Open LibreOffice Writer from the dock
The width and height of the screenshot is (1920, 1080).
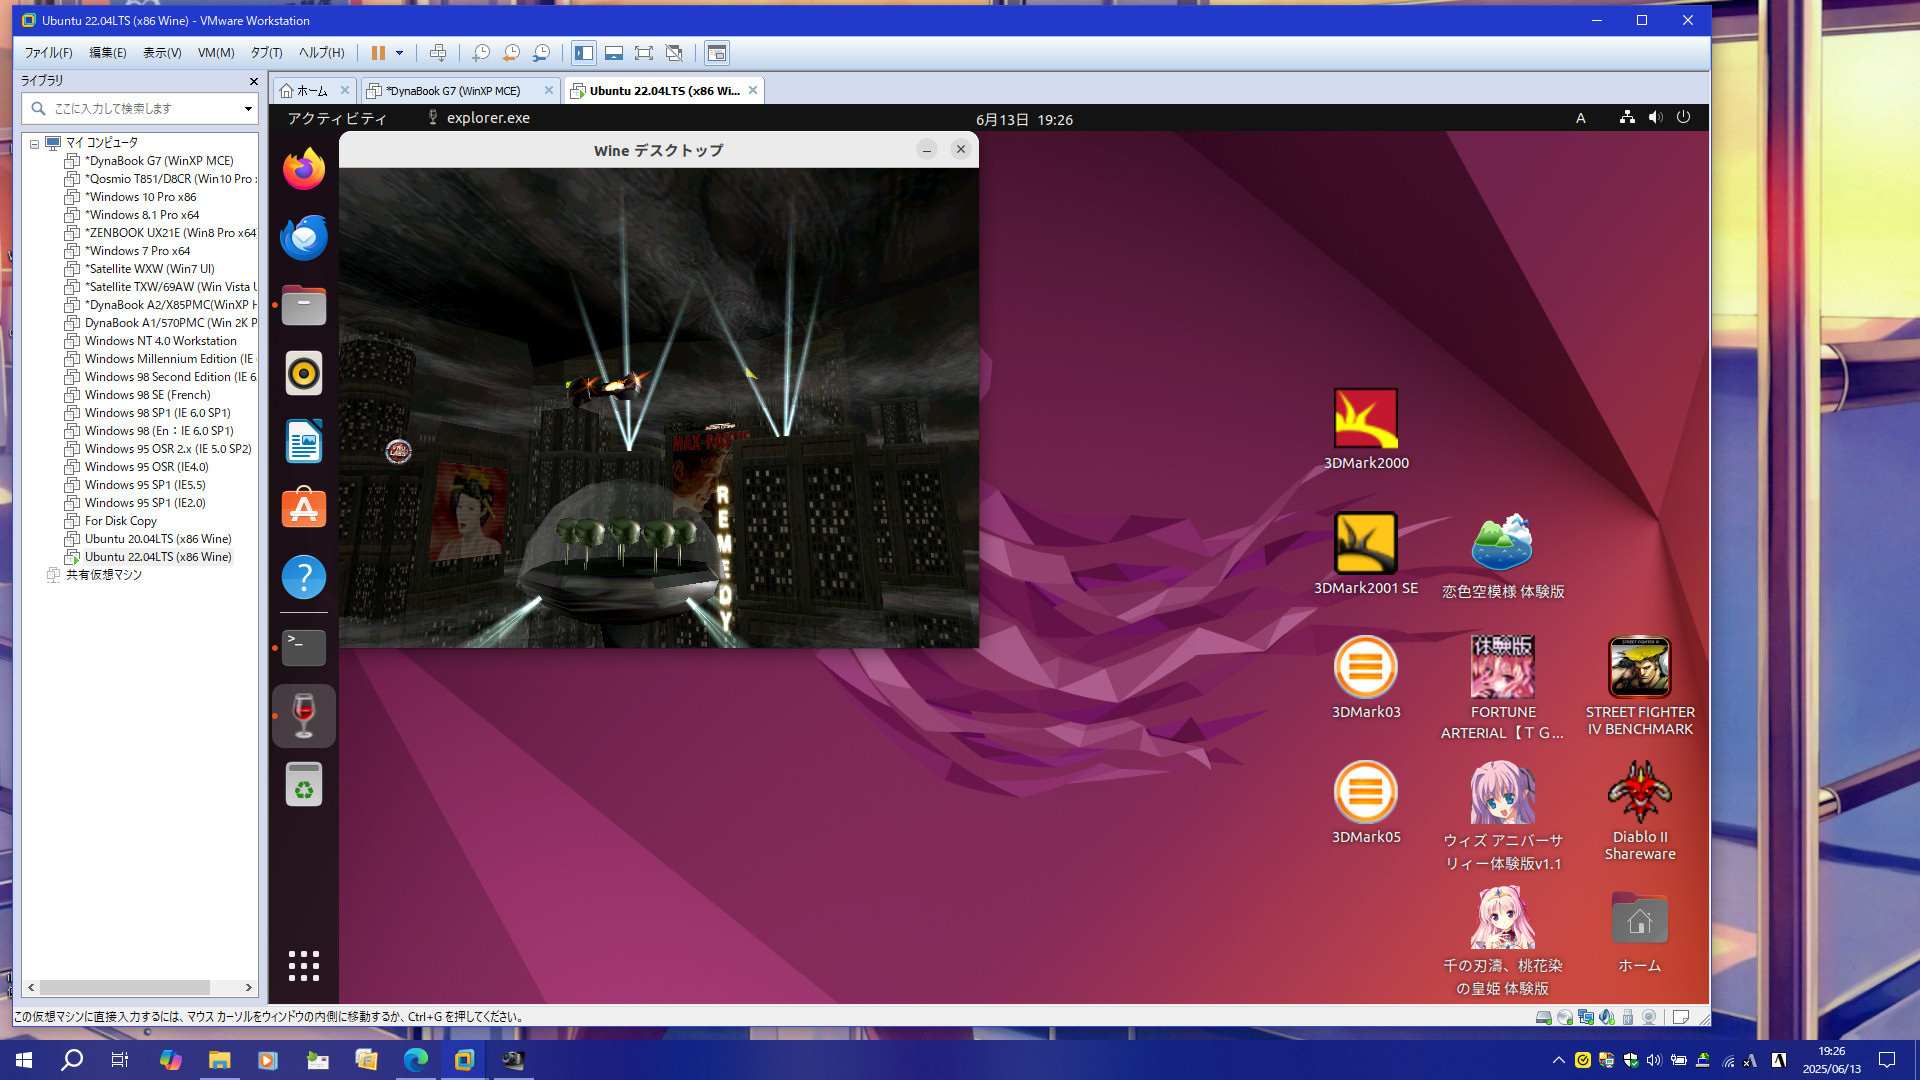(x=304, y=441)
